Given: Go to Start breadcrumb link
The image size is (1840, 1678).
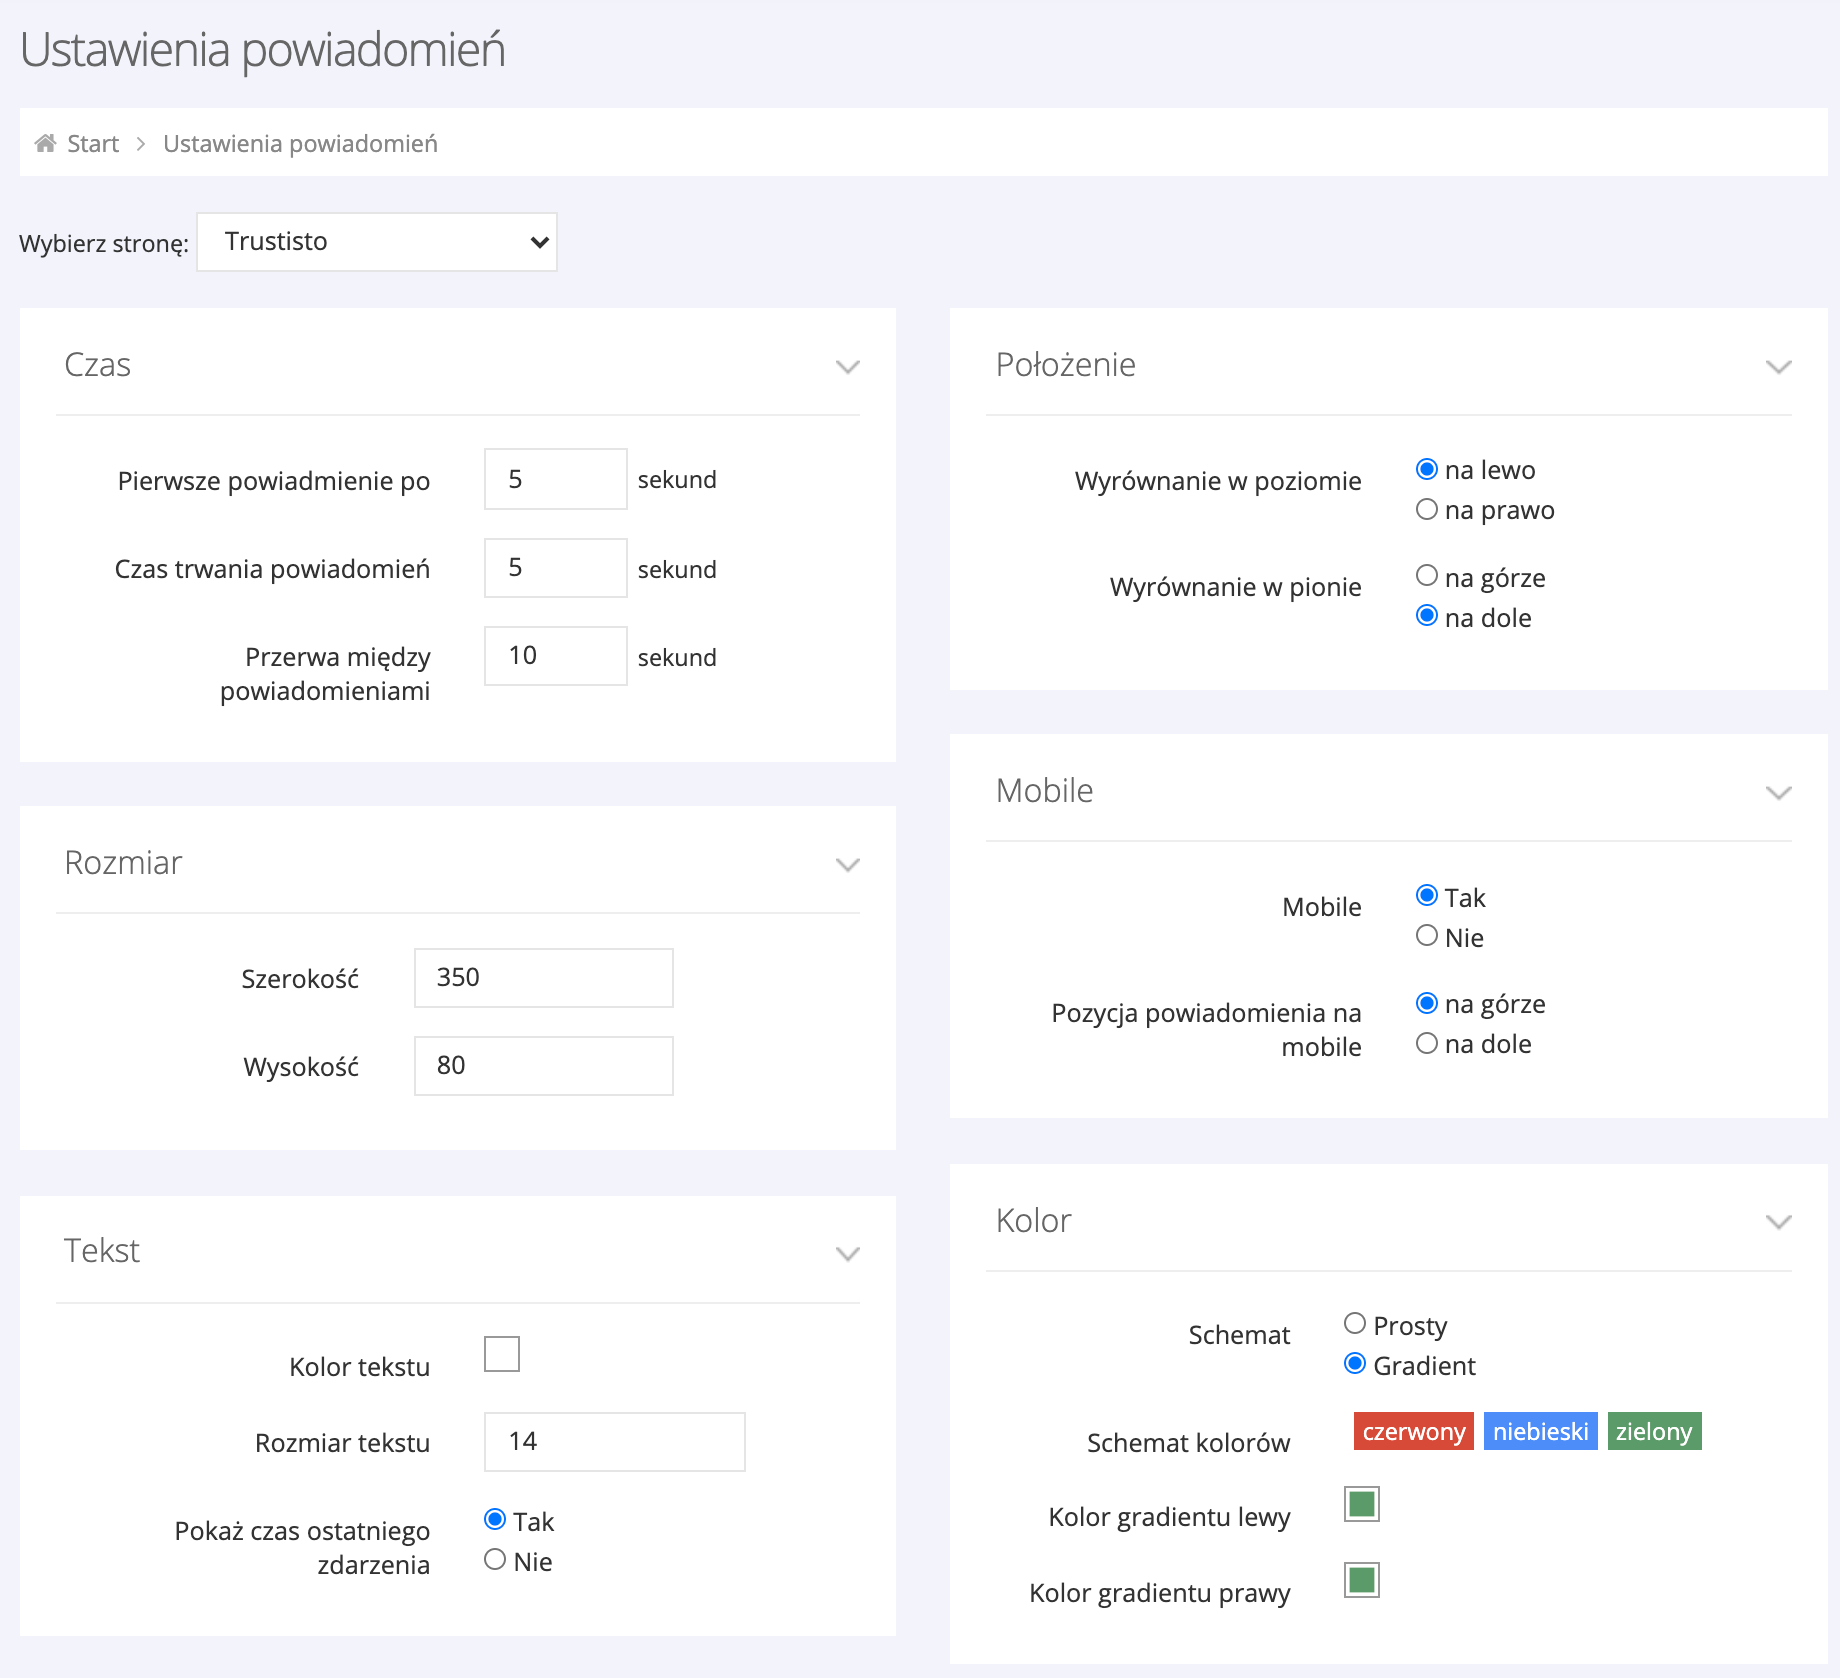Looking at the screenshot, I should (92, 144).
